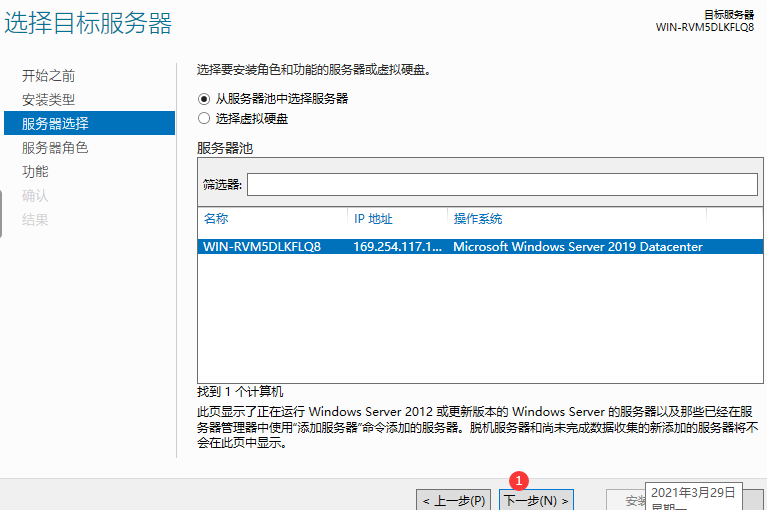The image size is (767, 510).
Task: Click the partially hidden 安装 button
Action: 627,500
